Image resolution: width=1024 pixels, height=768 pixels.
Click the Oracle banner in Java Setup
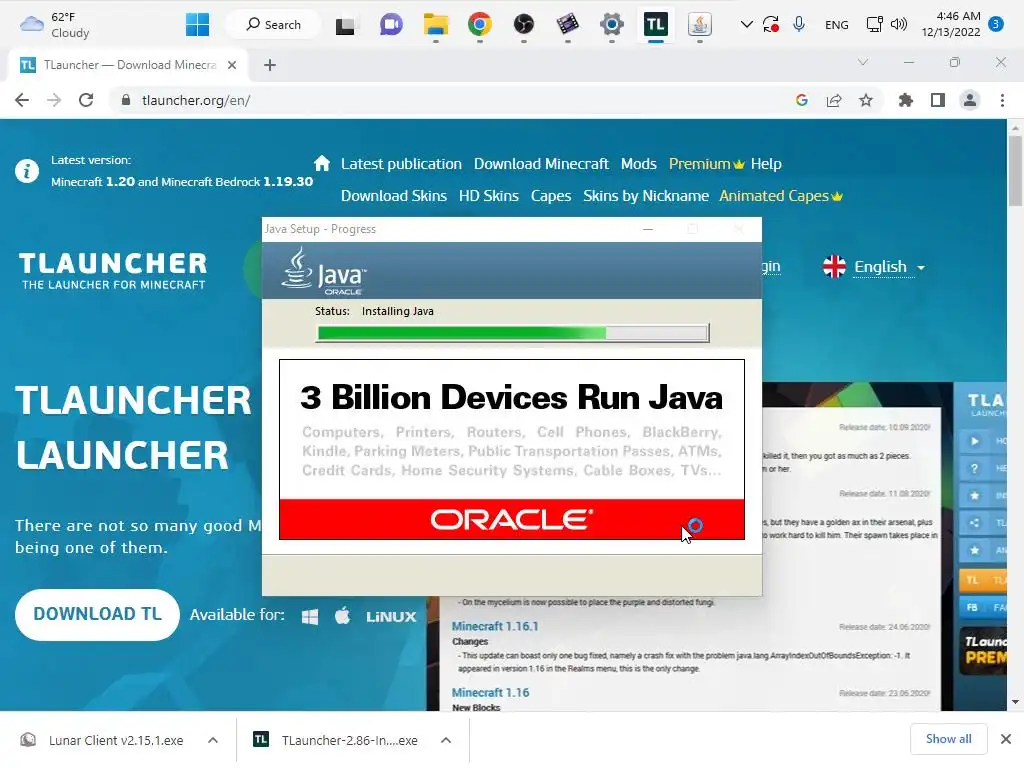[512, 520]
